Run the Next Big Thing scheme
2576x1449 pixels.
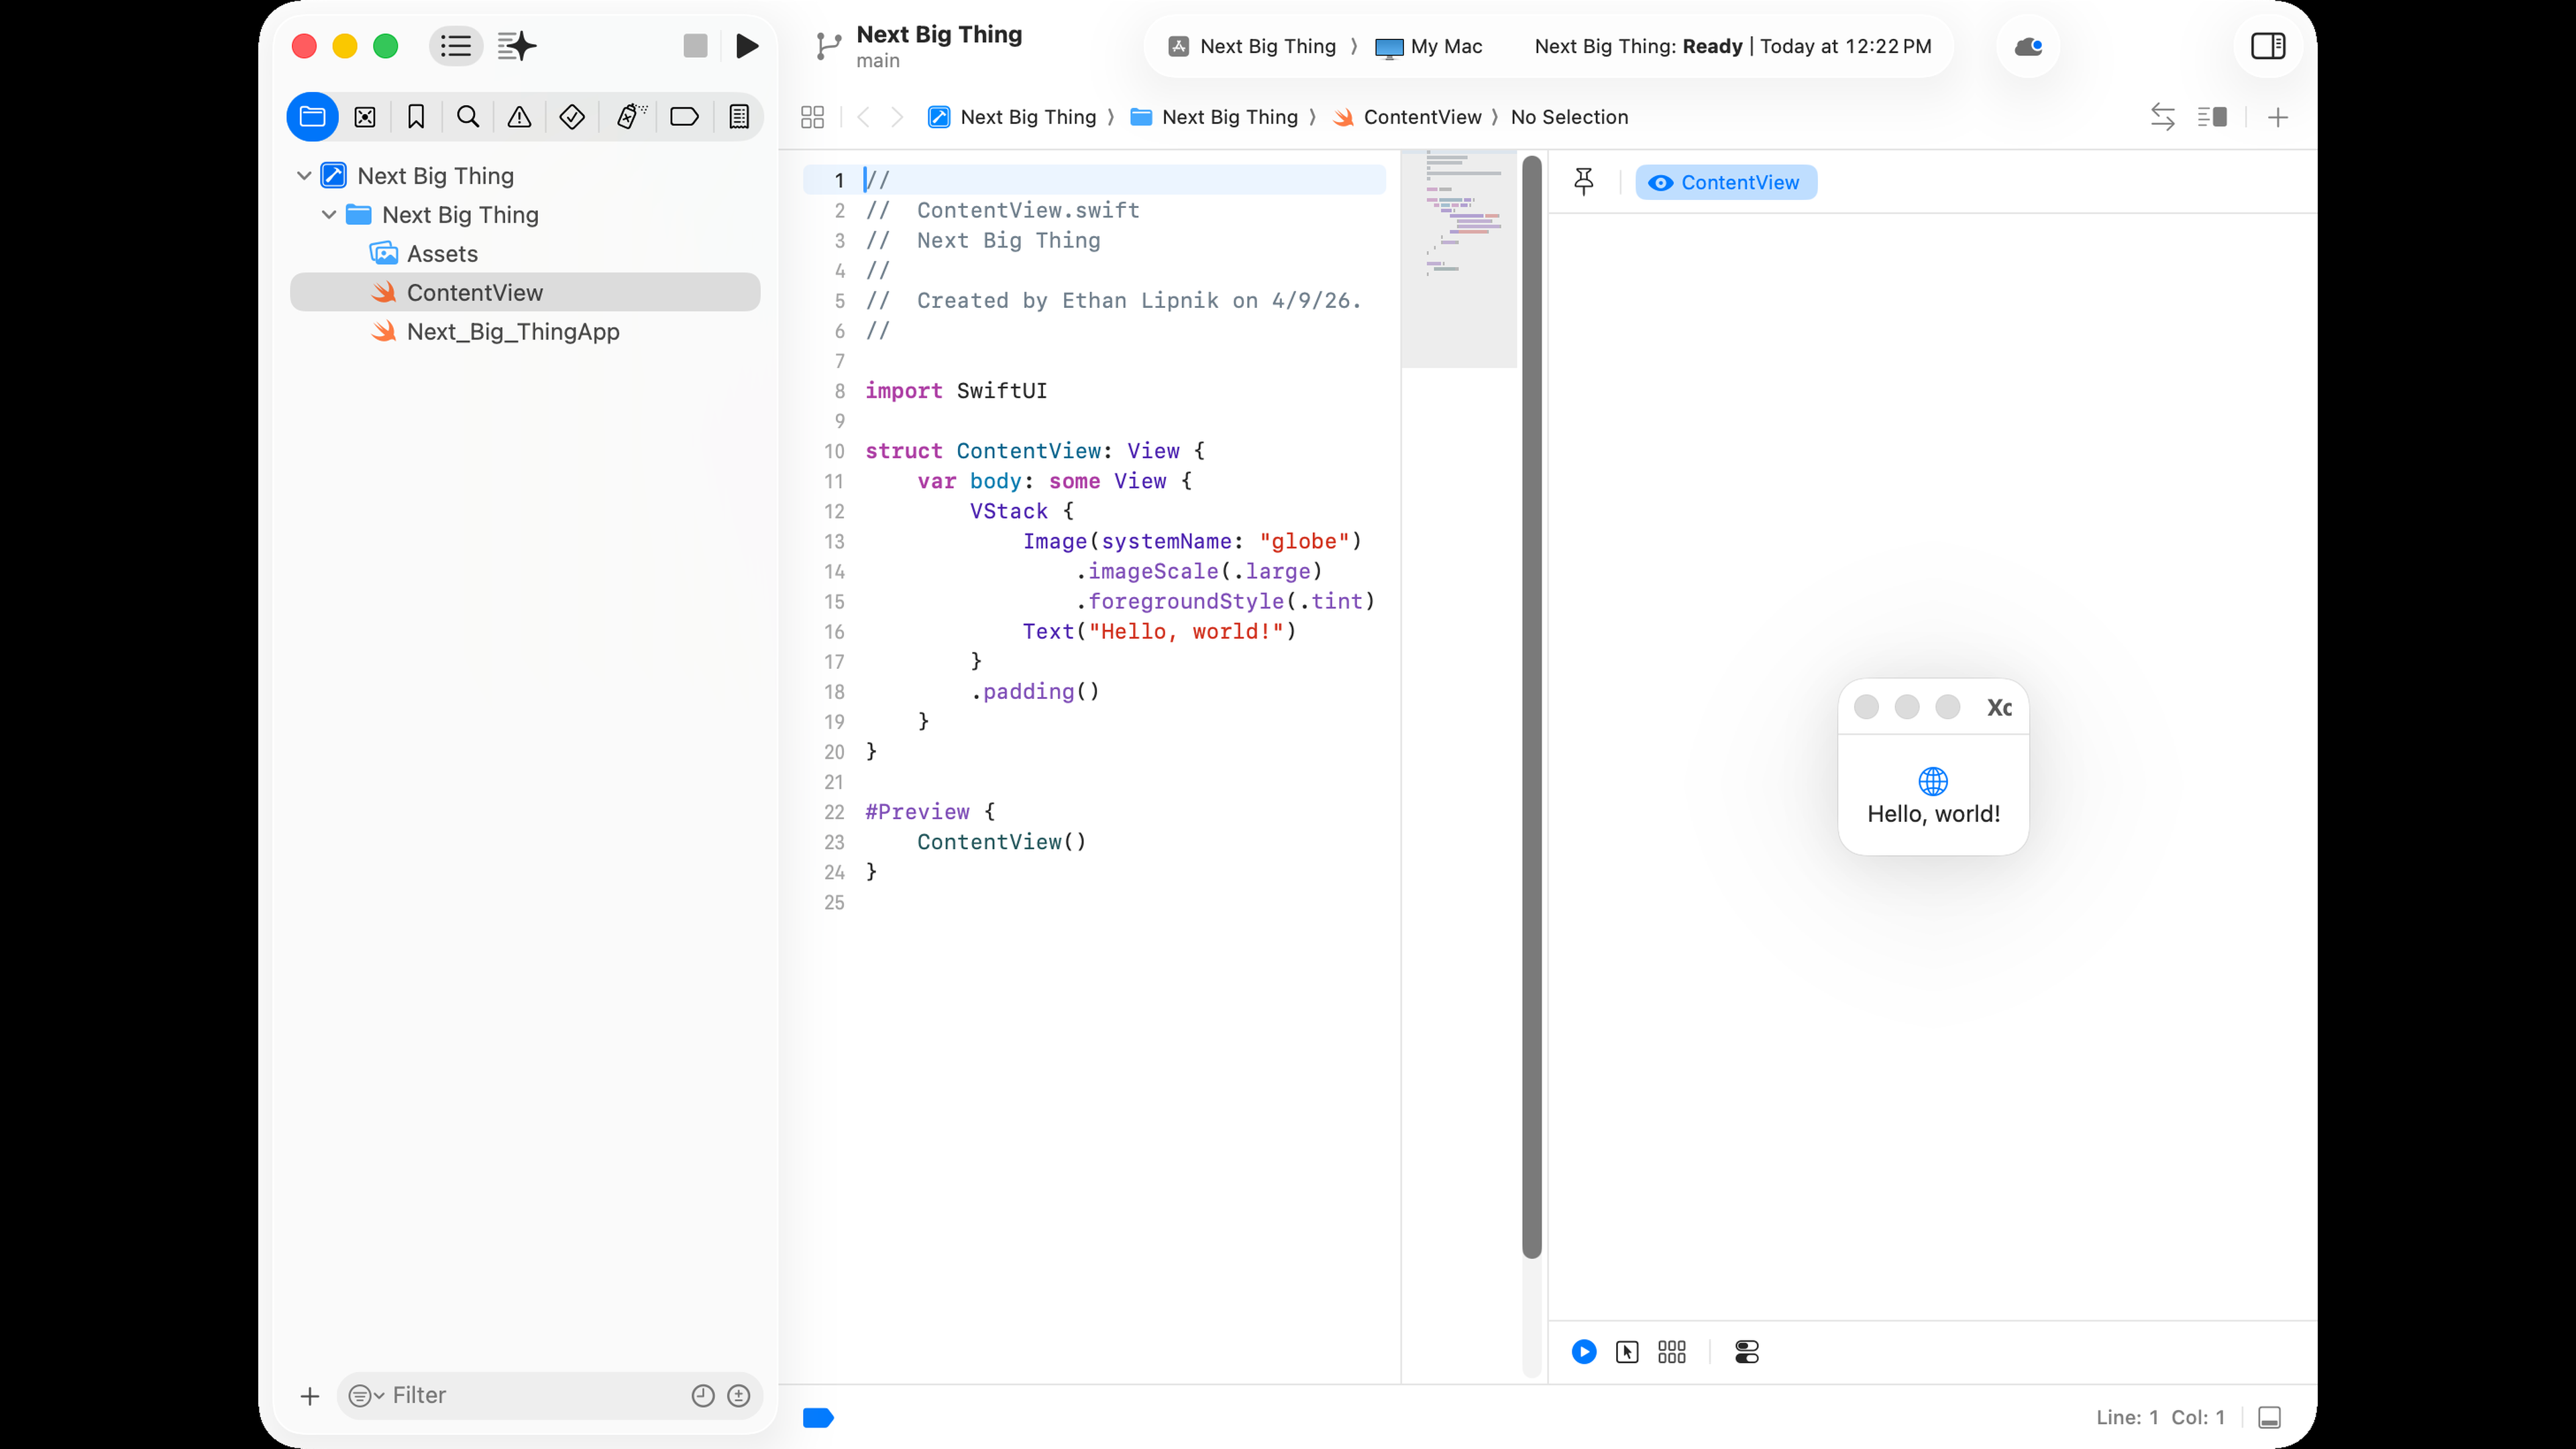pyautogui.click(x=747, y=46)
